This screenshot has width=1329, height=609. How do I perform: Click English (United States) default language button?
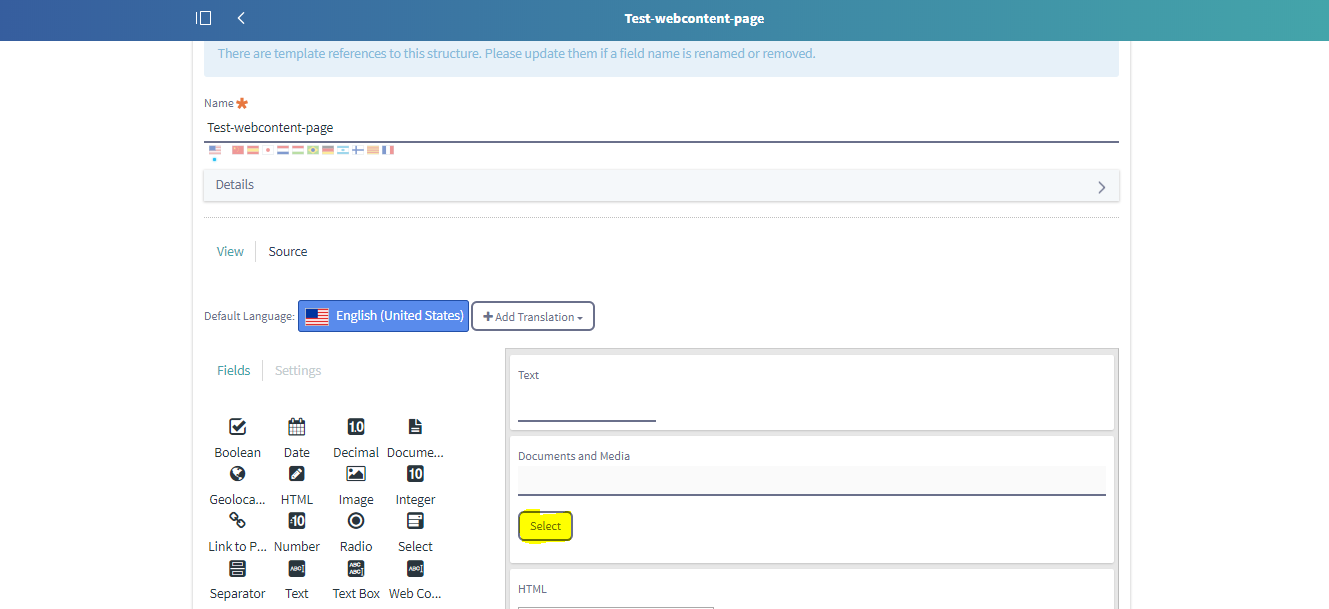point(384,316)
